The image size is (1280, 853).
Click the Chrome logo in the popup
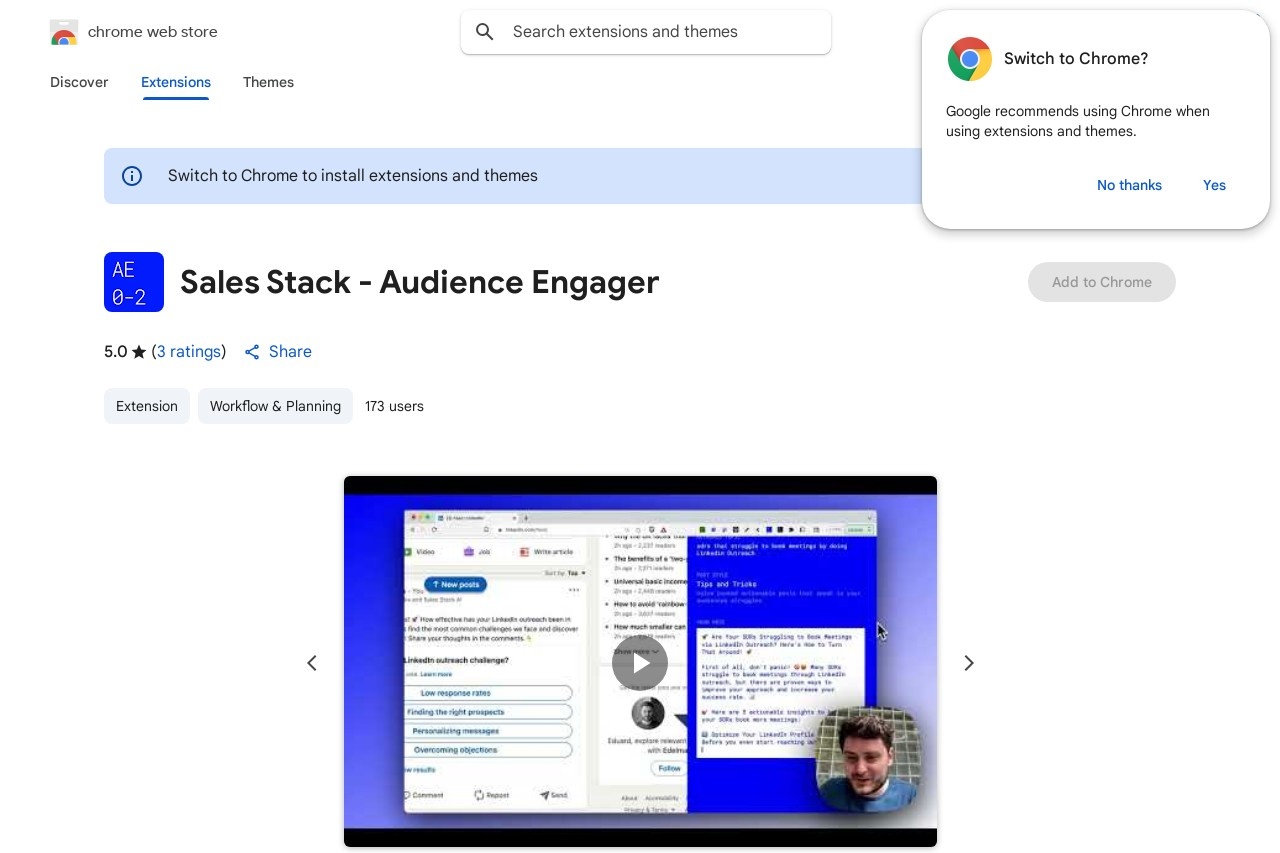coord(970,59)
